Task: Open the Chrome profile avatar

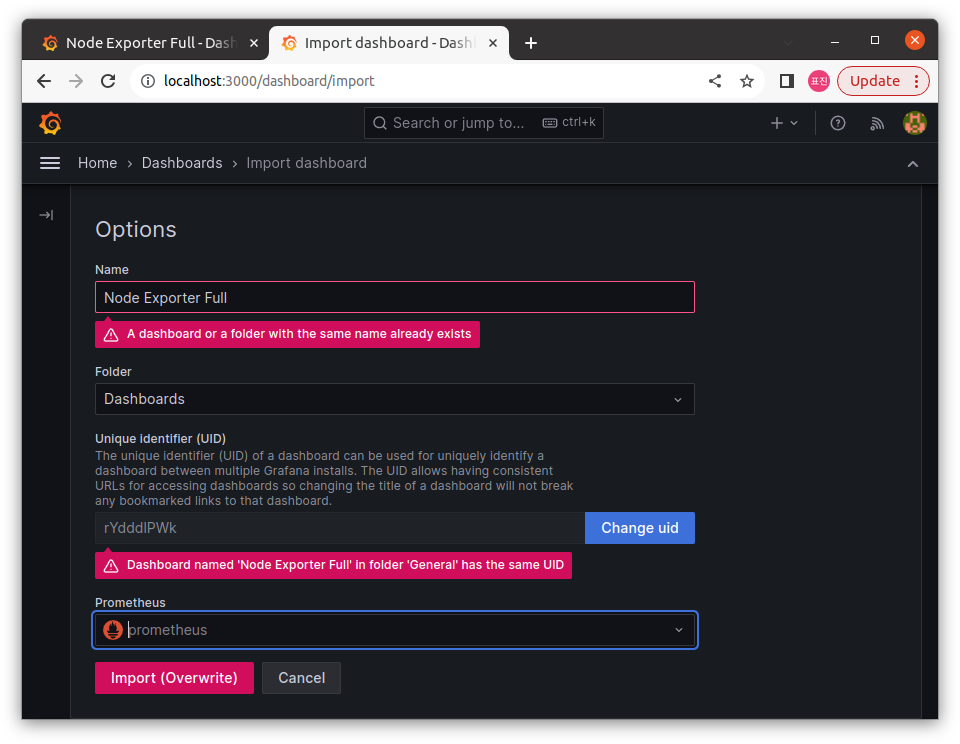Action: tap(819, 81)
